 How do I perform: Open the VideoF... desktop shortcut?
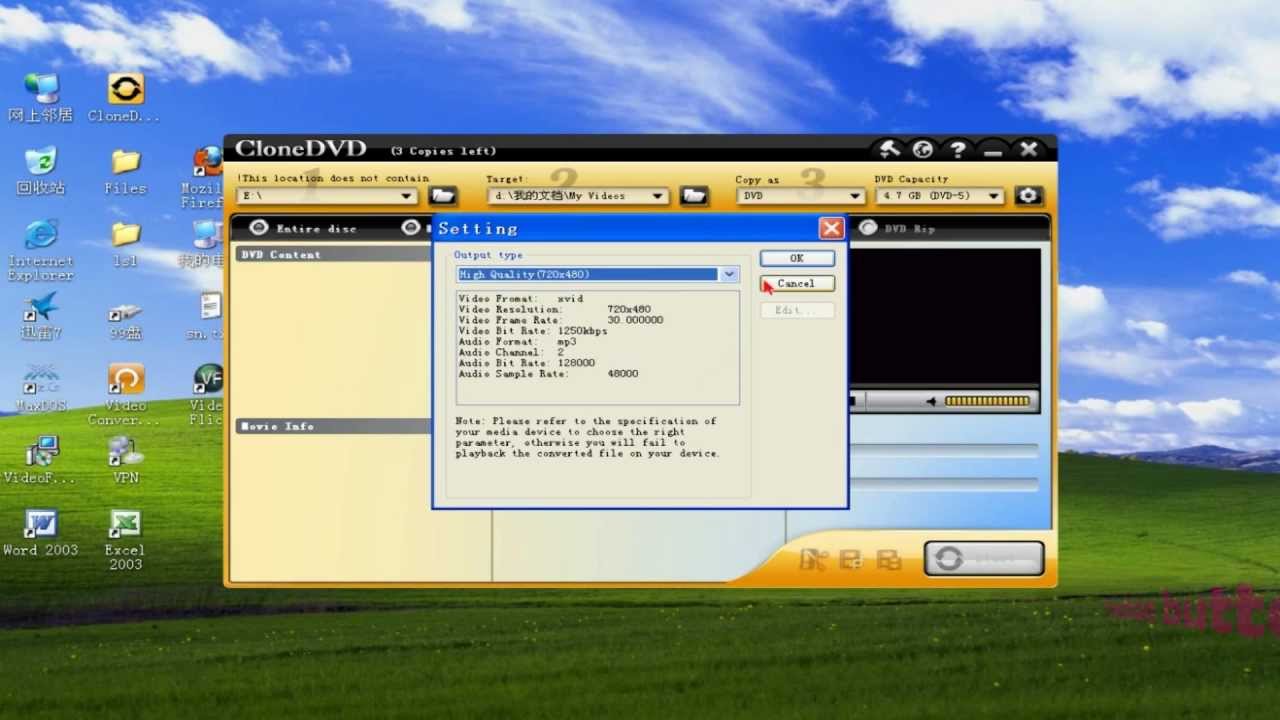(40, 460)
